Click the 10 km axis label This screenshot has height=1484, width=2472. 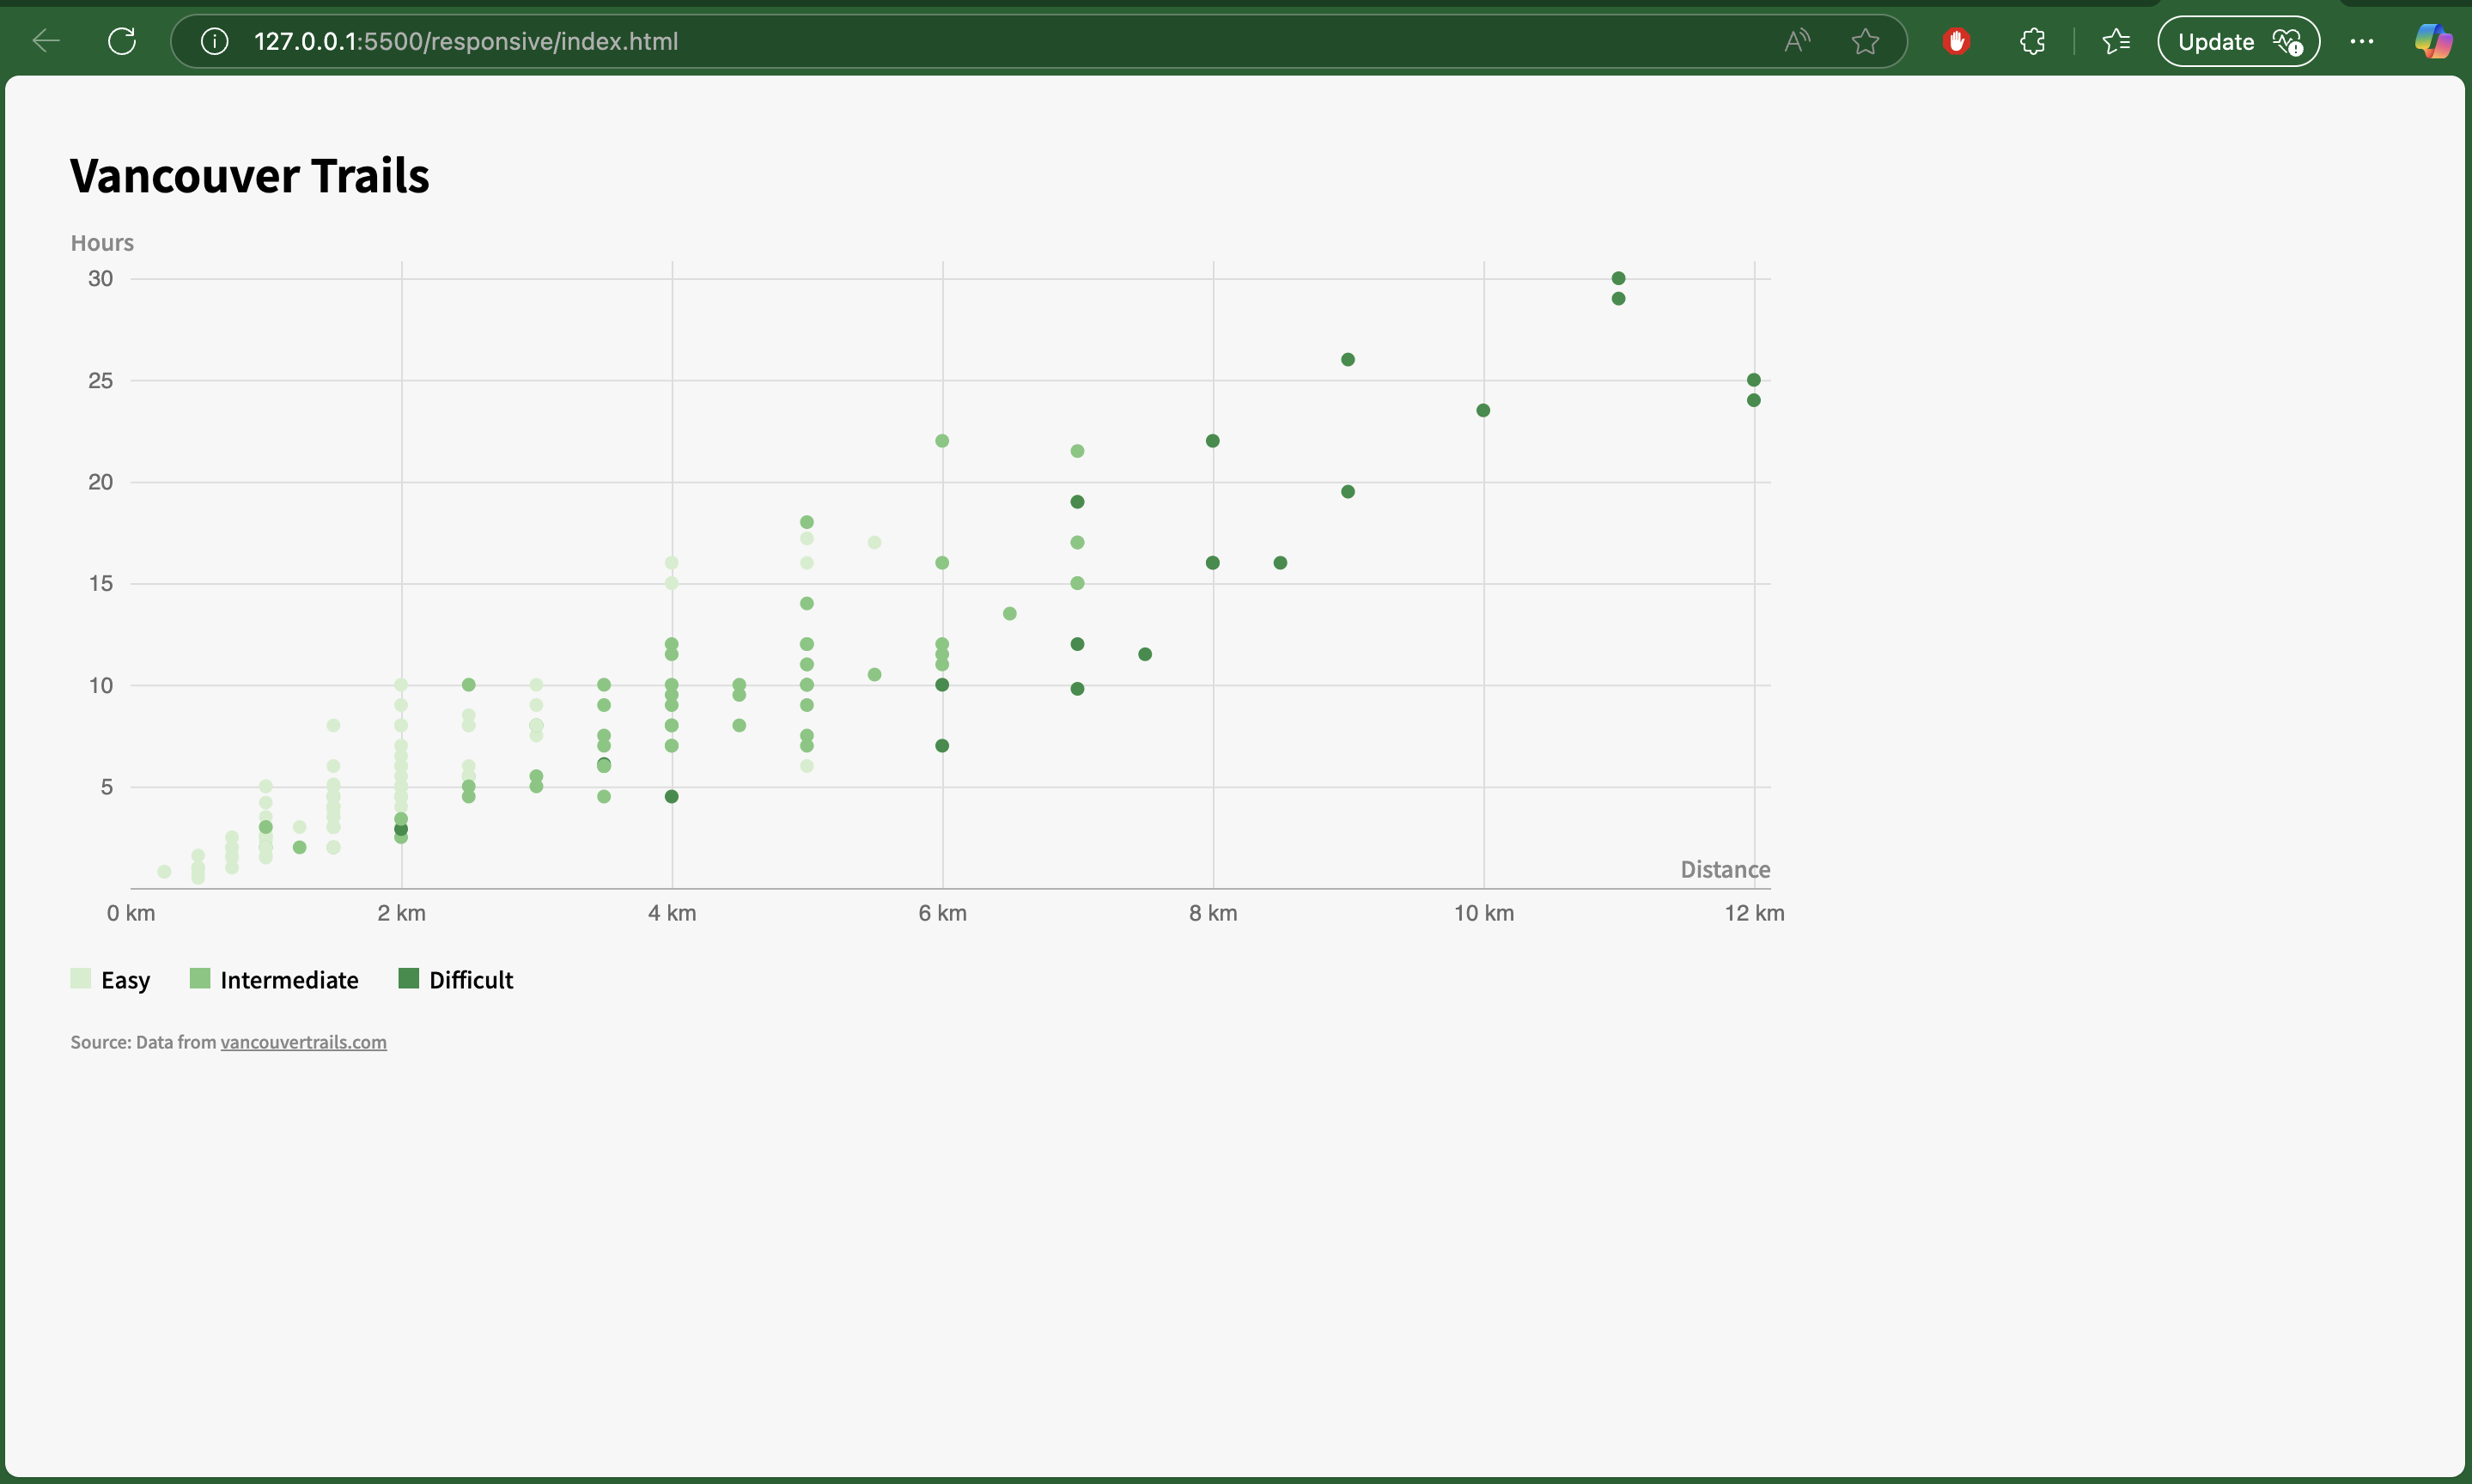click(1484, 913)
